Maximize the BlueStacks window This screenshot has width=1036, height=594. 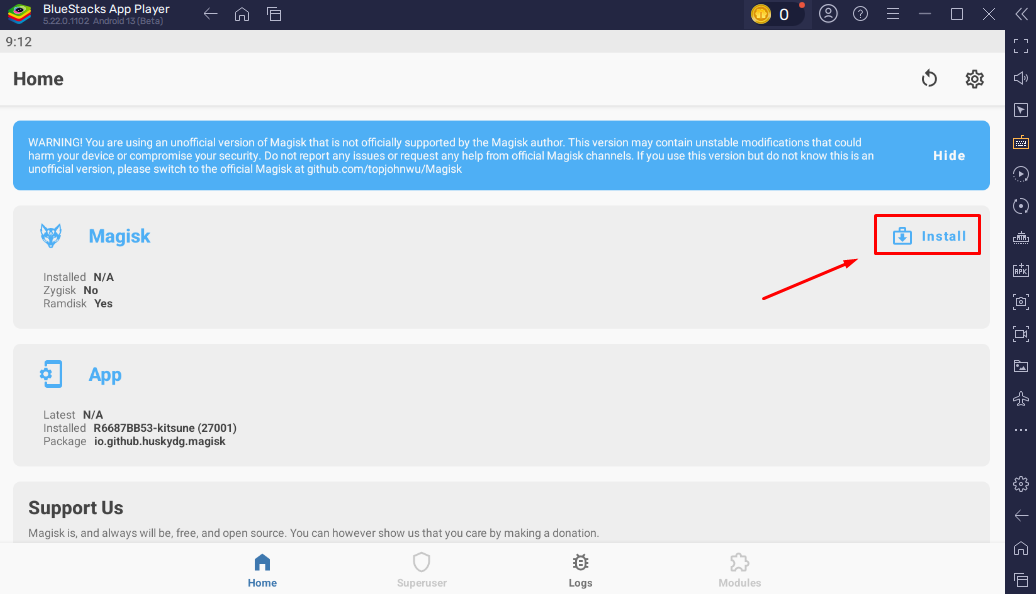(957, 14)
